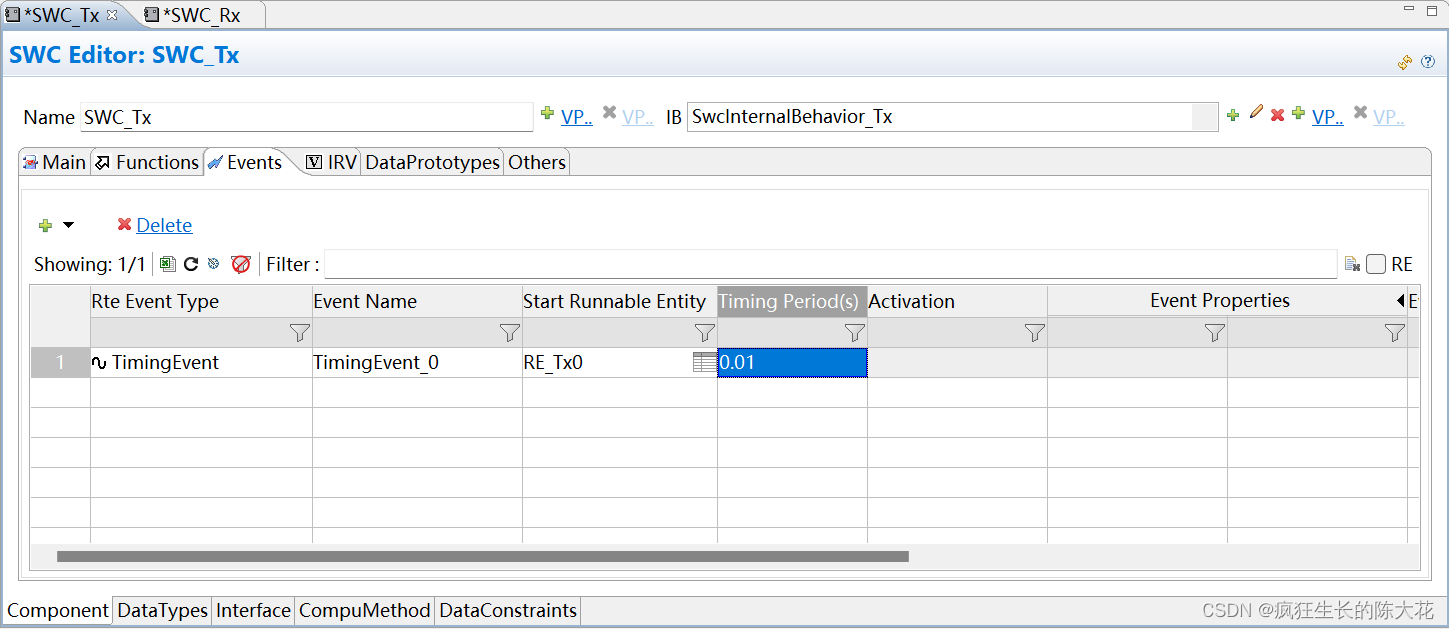Click the Event Name column filter icon

510,332
